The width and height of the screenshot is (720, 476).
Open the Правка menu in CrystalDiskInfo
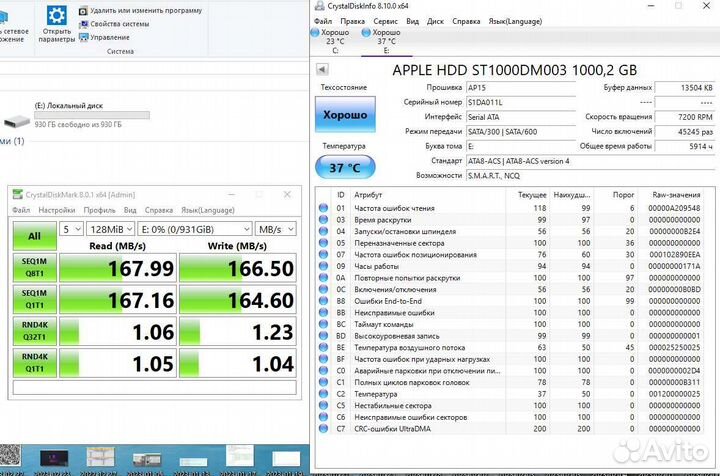(352, 21)
